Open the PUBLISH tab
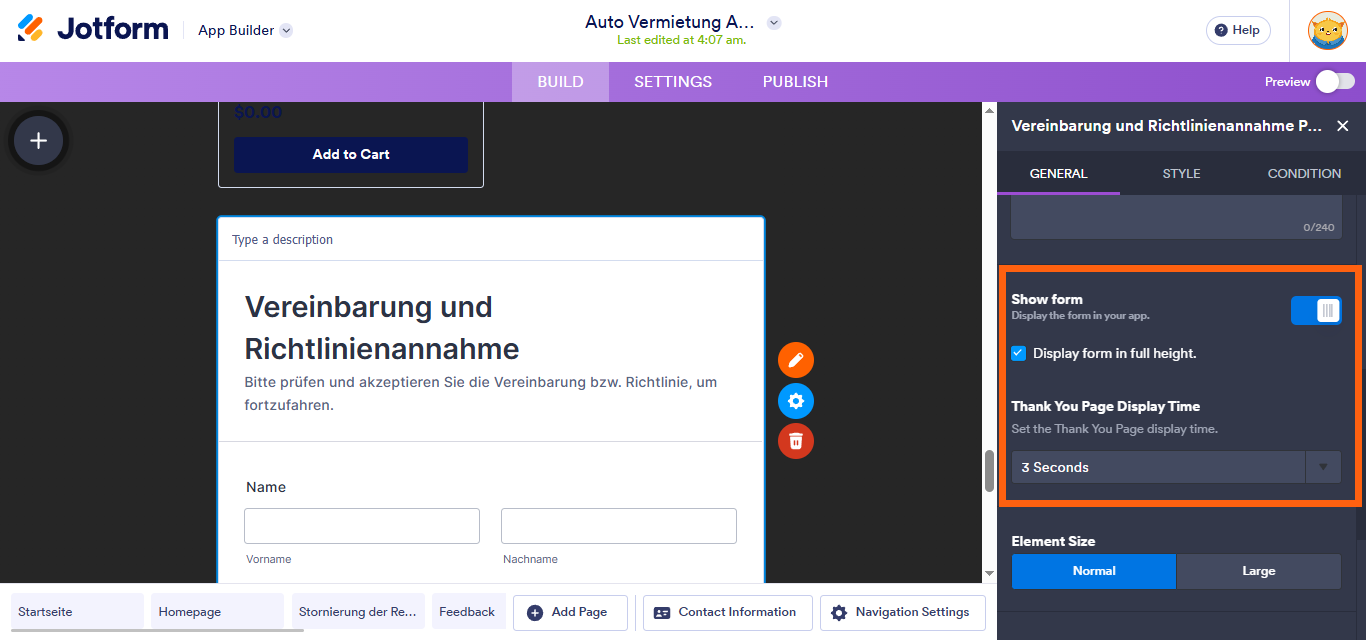The width and height of the screenshot is (1366, 641). pyautogui.click(x=795, y=81)
